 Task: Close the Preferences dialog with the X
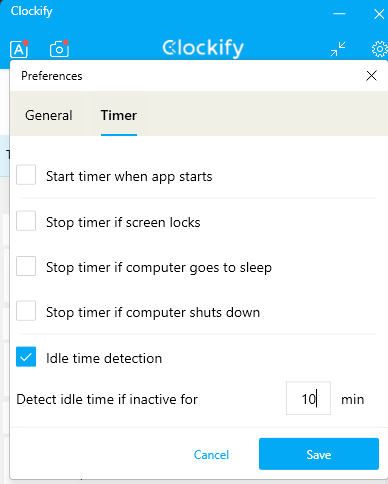[371, 76]
